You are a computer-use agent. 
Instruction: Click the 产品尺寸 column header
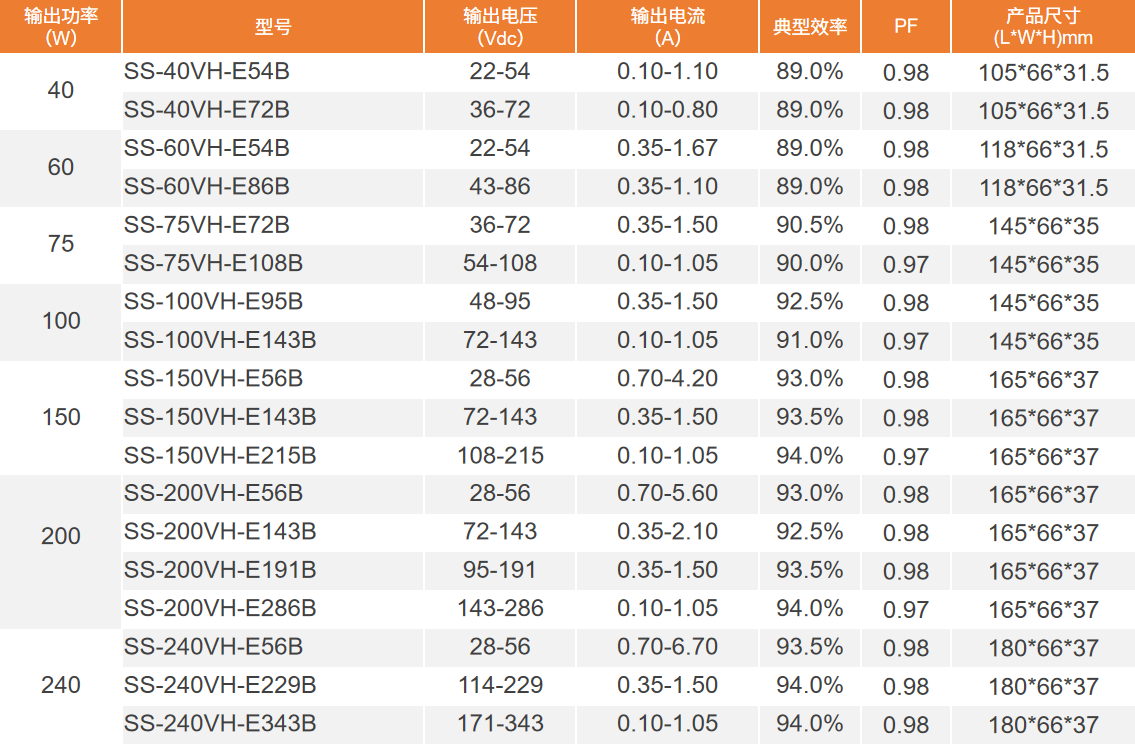[x=1043, y=27]
